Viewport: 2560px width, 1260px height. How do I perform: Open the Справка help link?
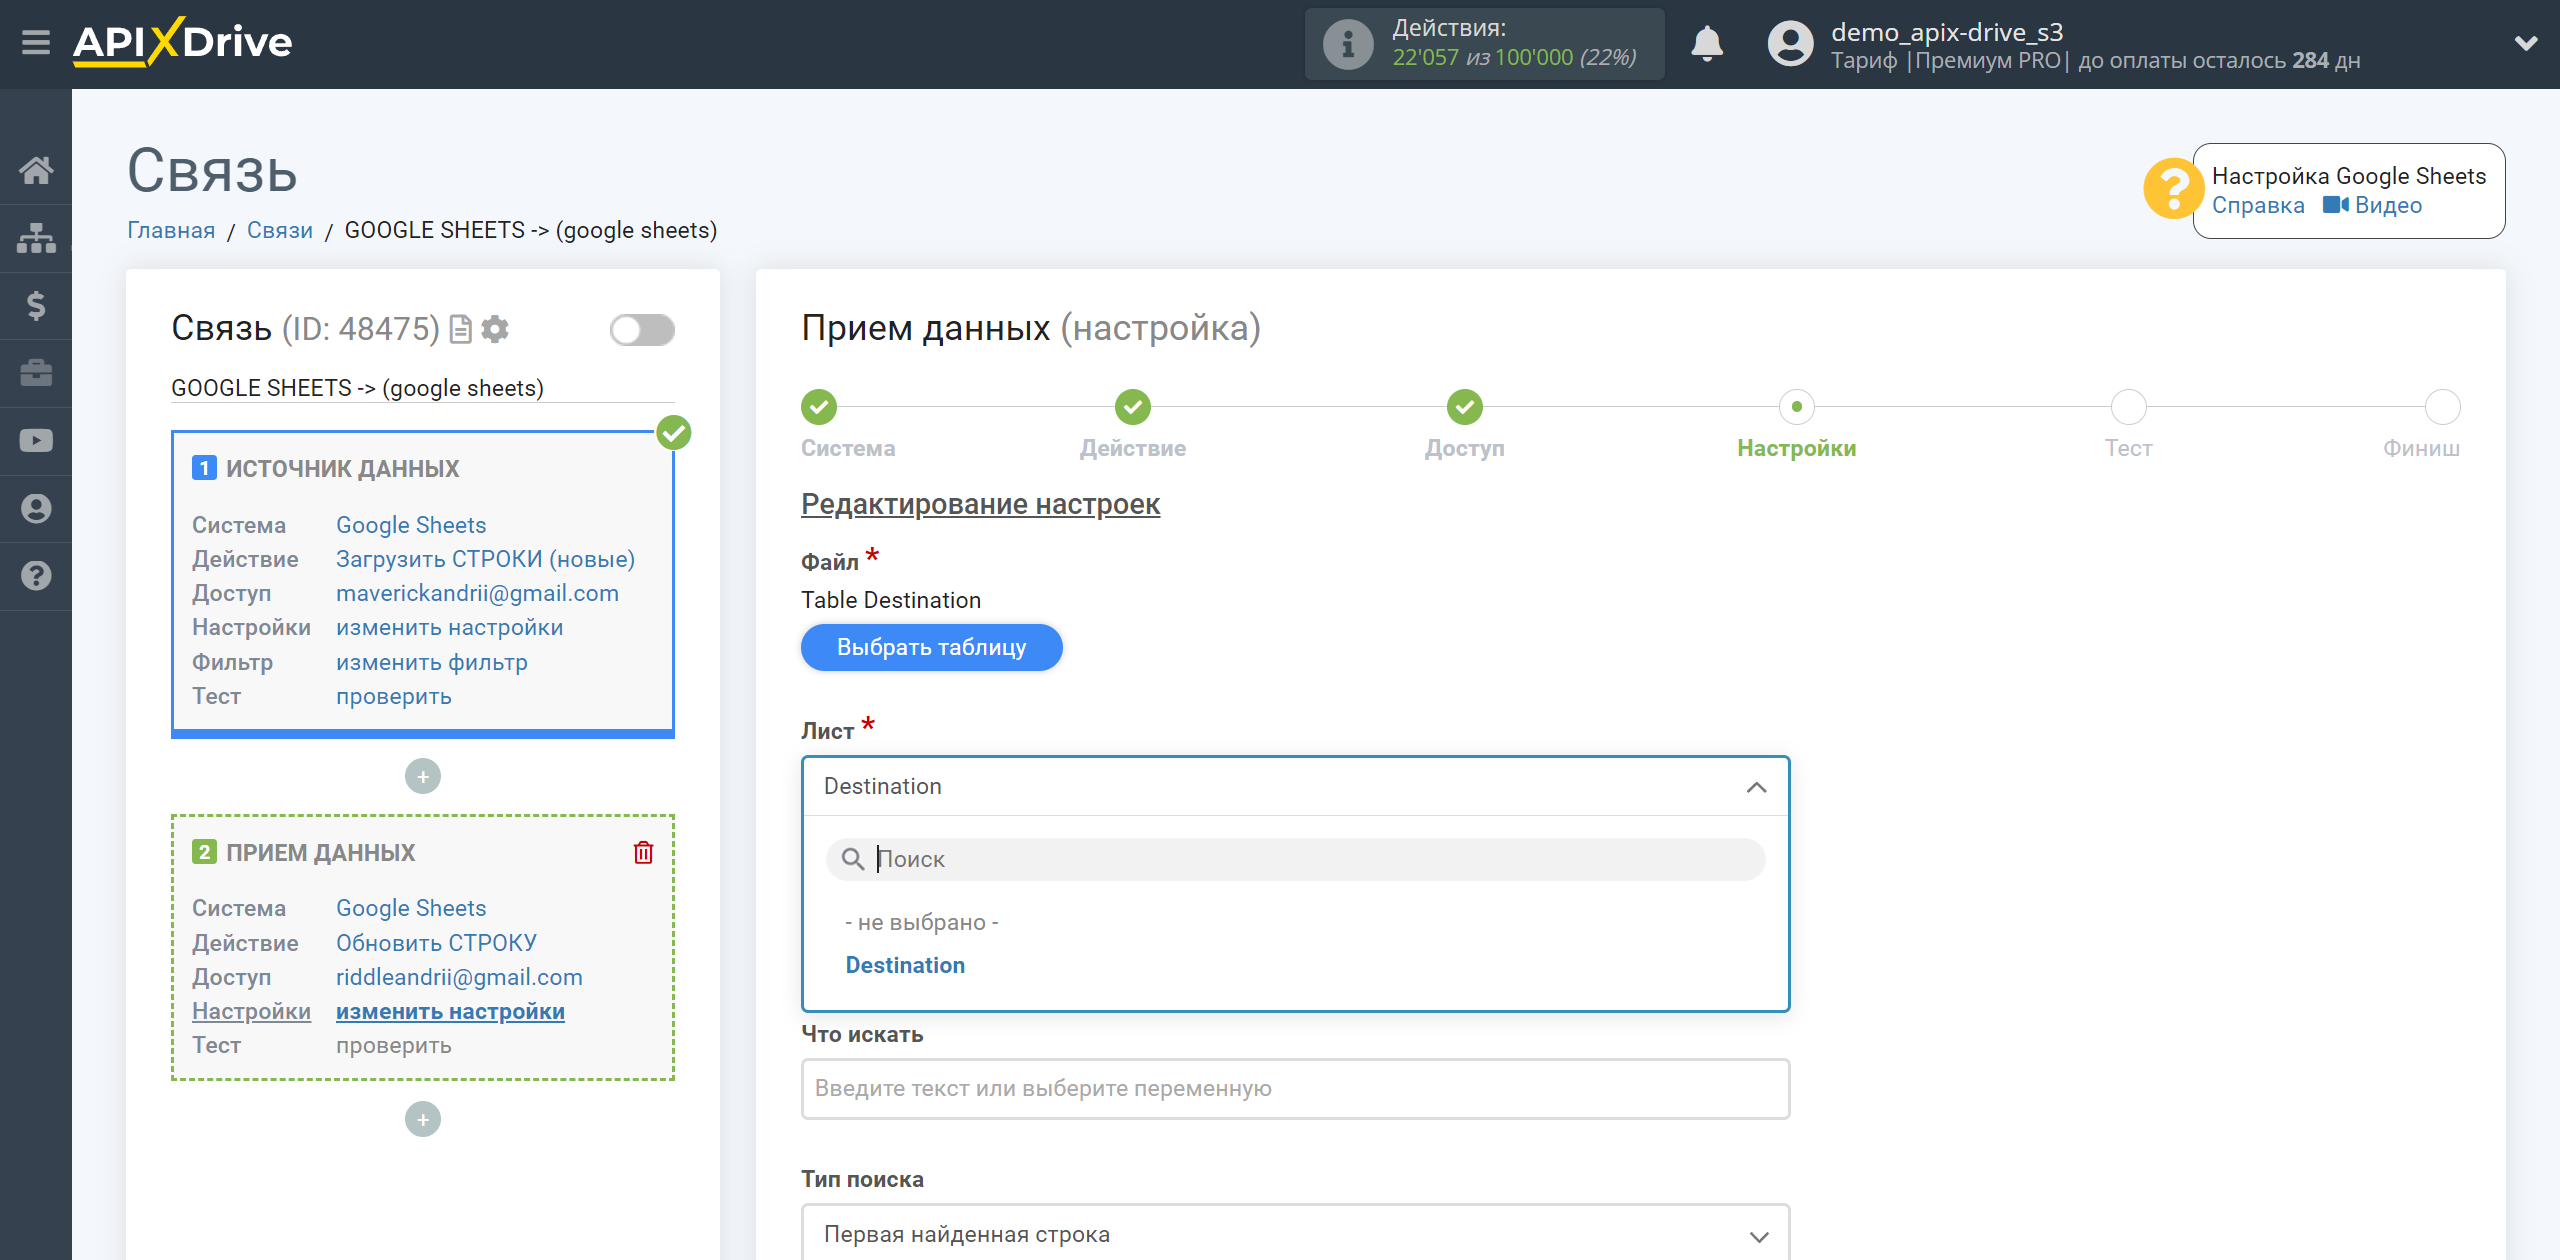[2258, 205]
